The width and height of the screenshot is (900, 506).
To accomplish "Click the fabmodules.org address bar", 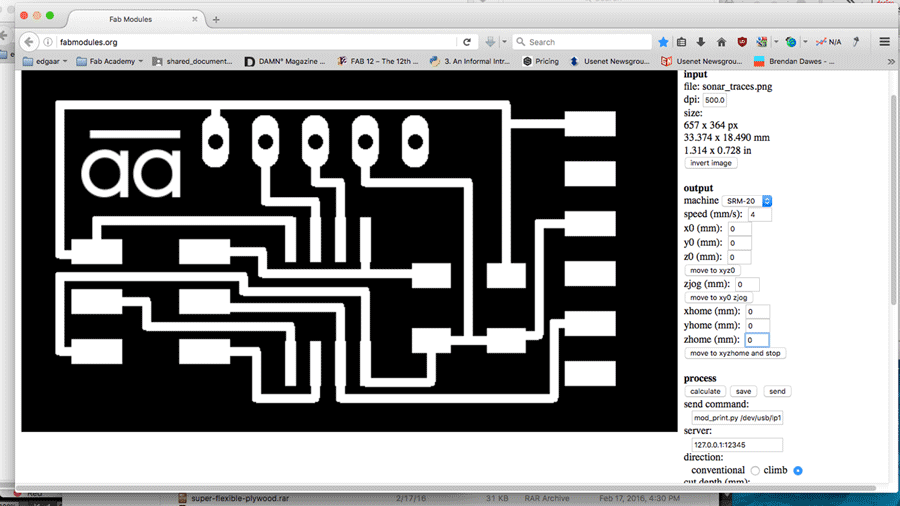I will tap(257, 42).
